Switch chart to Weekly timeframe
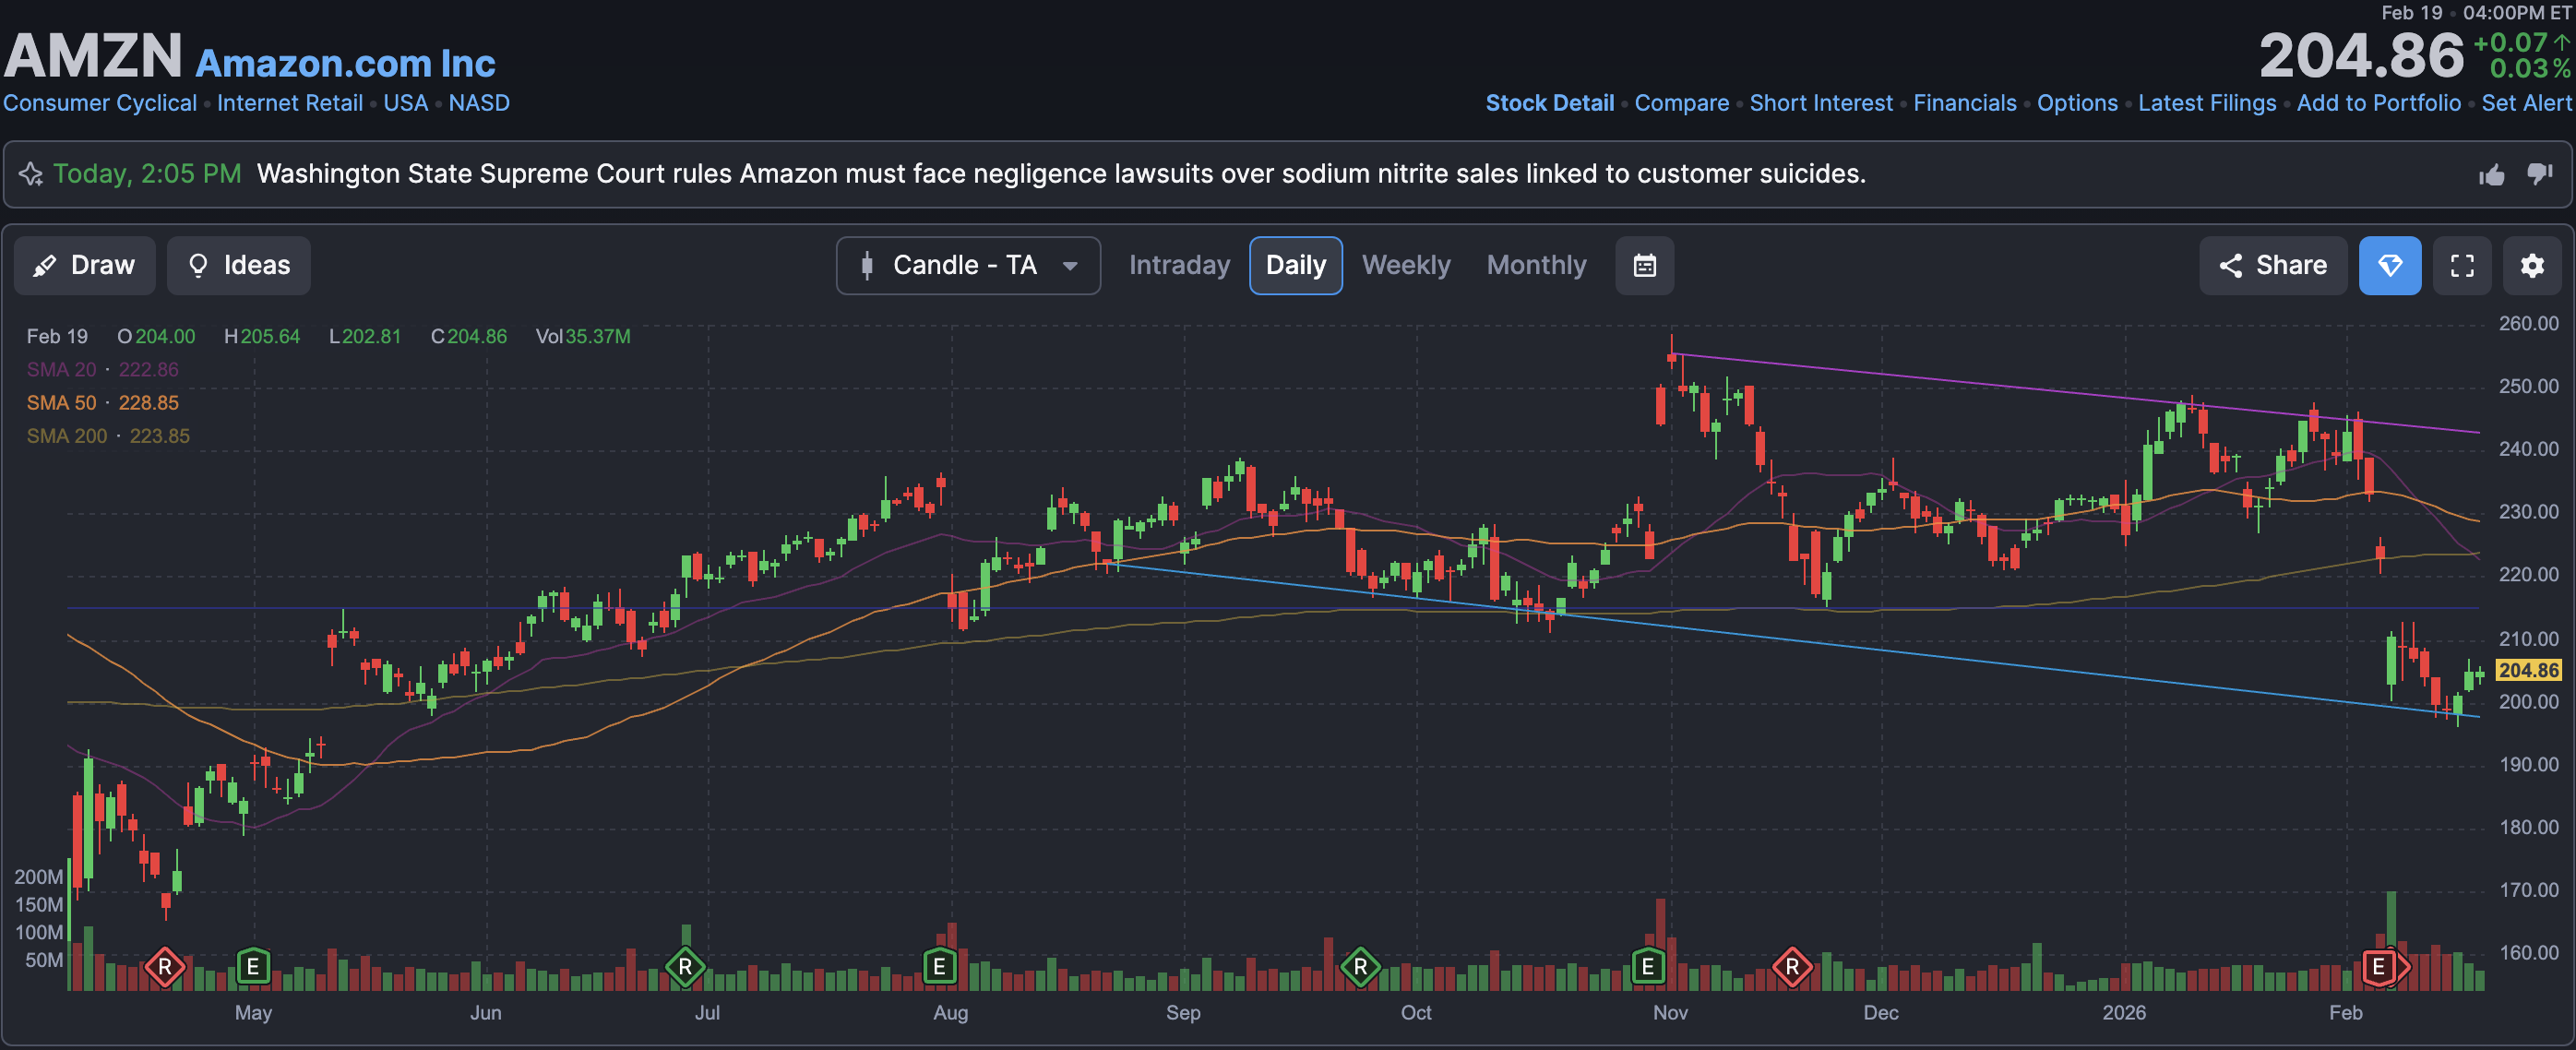2576x1050 pixels. pyautogui.click(x=1405, y=265)
